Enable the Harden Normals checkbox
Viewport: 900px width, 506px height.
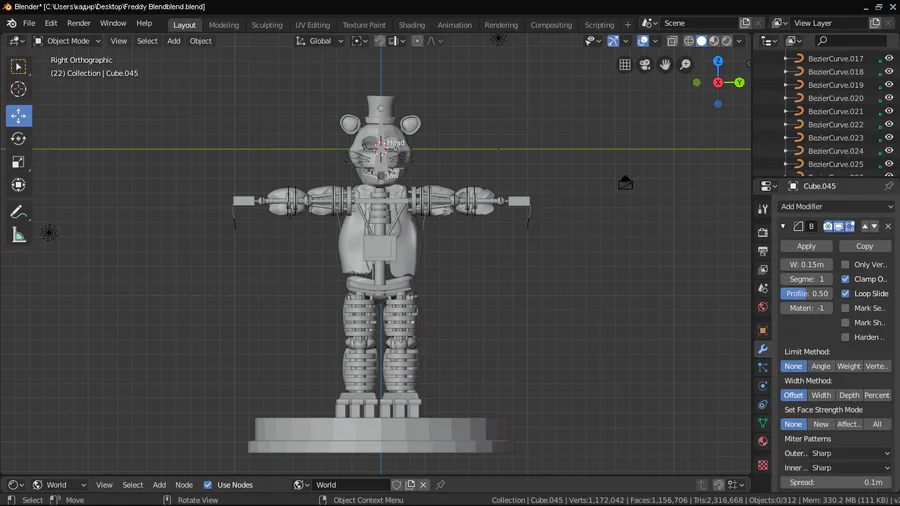(845, 337)
